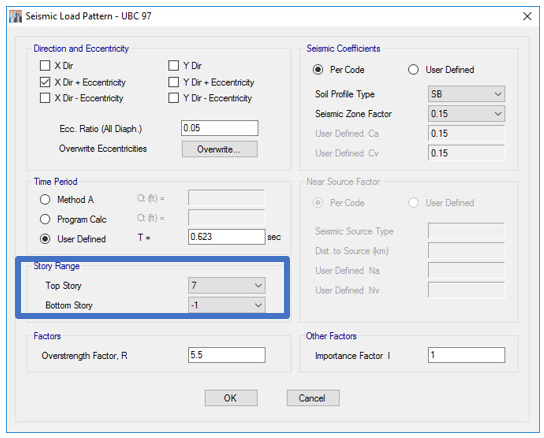
Task: Edit the Overstrength Factor R field
Action: [x=227, y=355]
